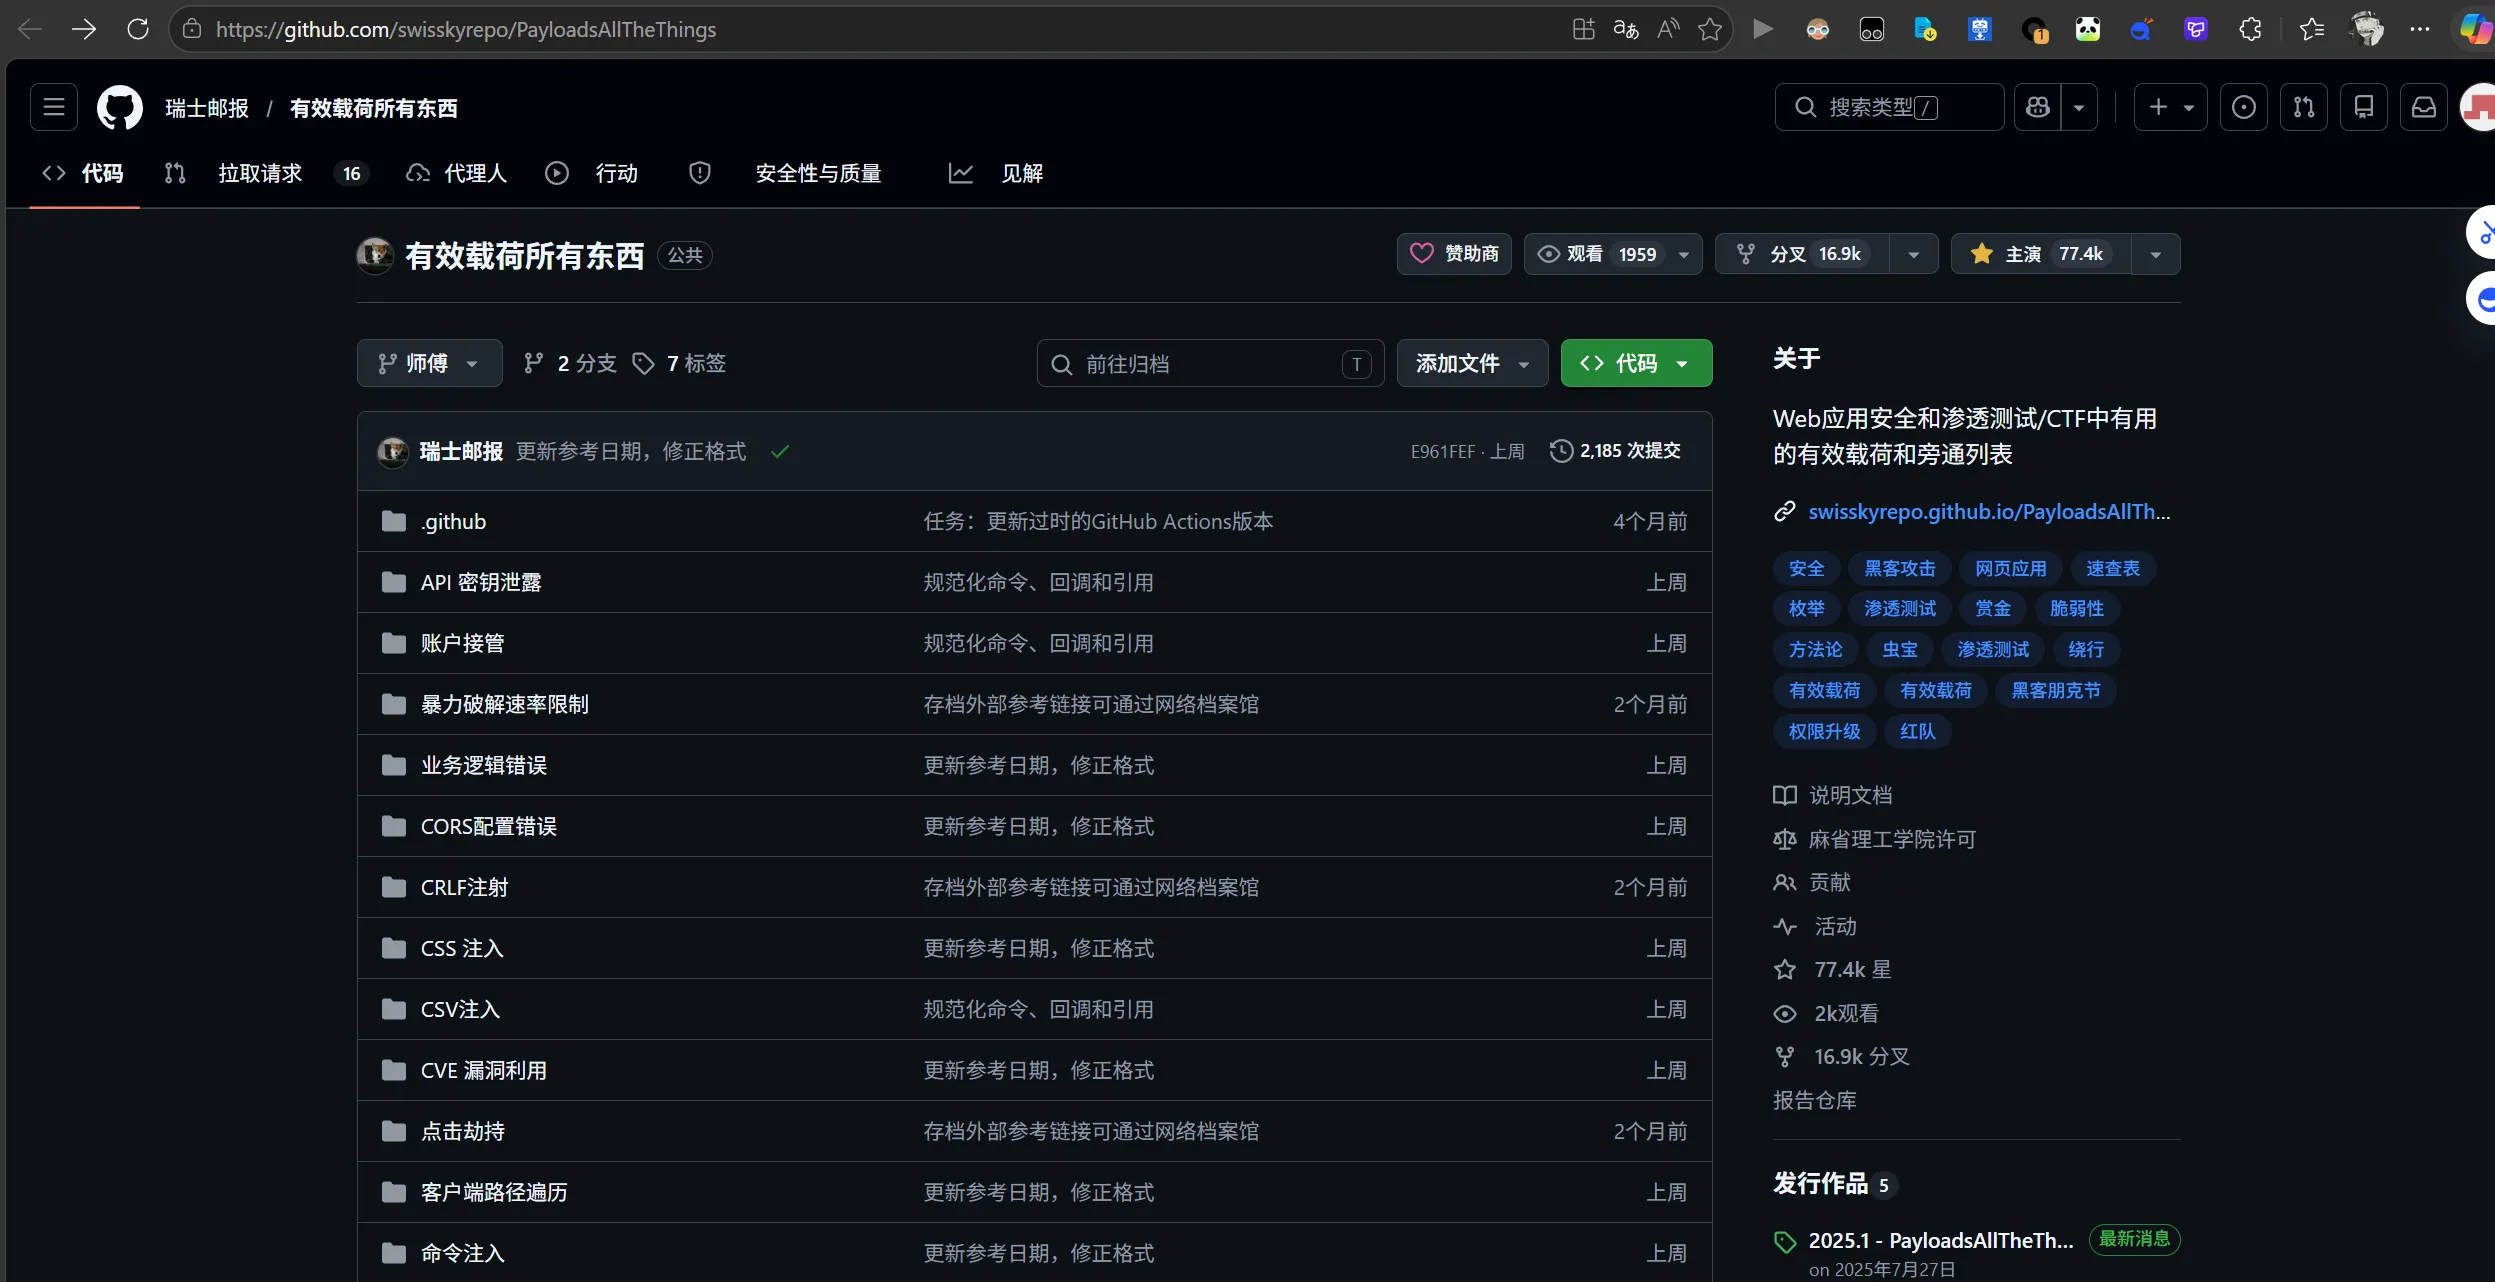Open the repositories icon in GitHub header
2495x1282 pixels.
tap(2364, 107)
